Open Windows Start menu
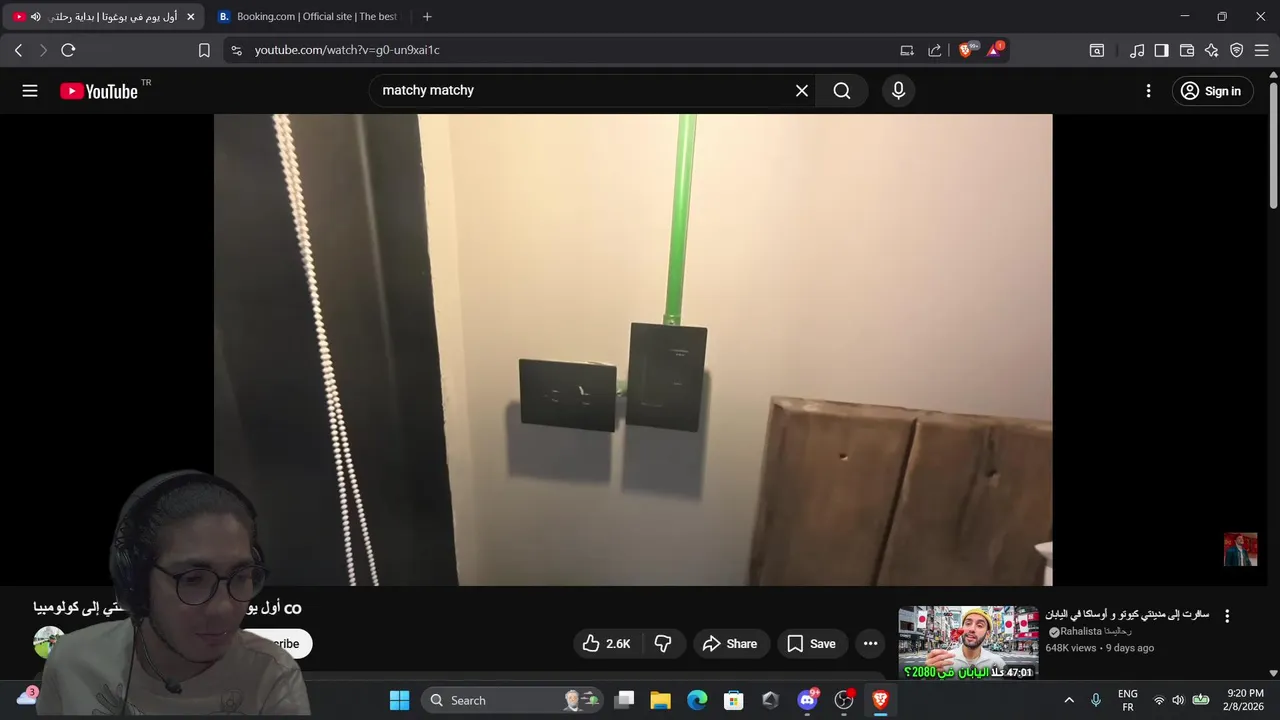 coord(399,700)
